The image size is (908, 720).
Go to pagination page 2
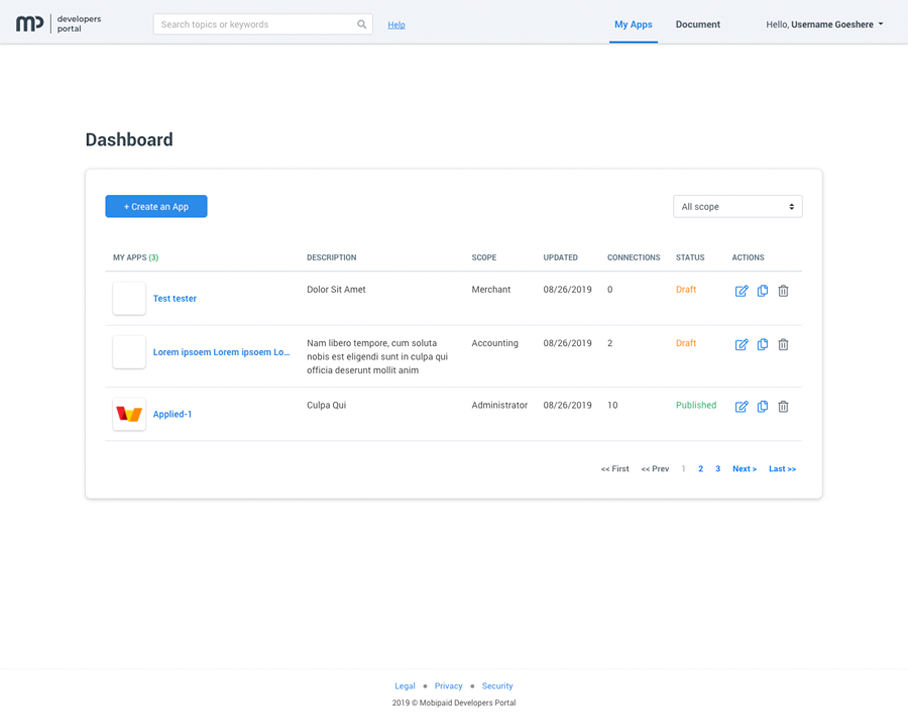point(701,469)
